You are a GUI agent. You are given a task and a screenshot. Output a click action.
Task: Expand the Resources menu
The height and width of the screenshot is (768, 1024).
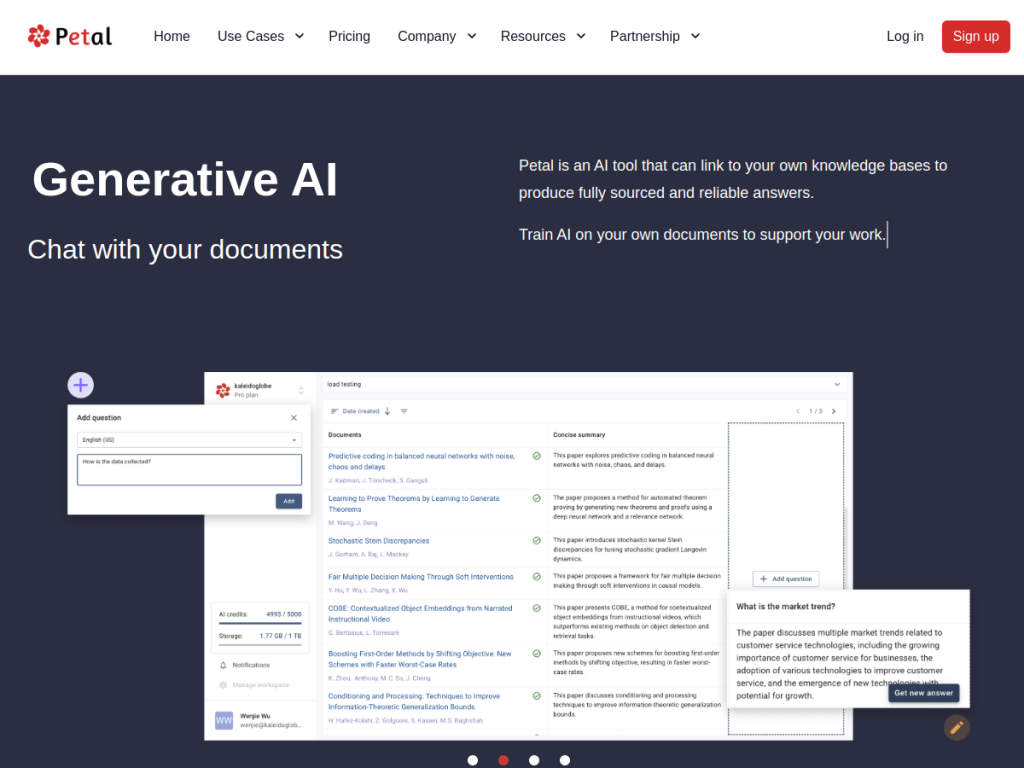coord(543,37)
